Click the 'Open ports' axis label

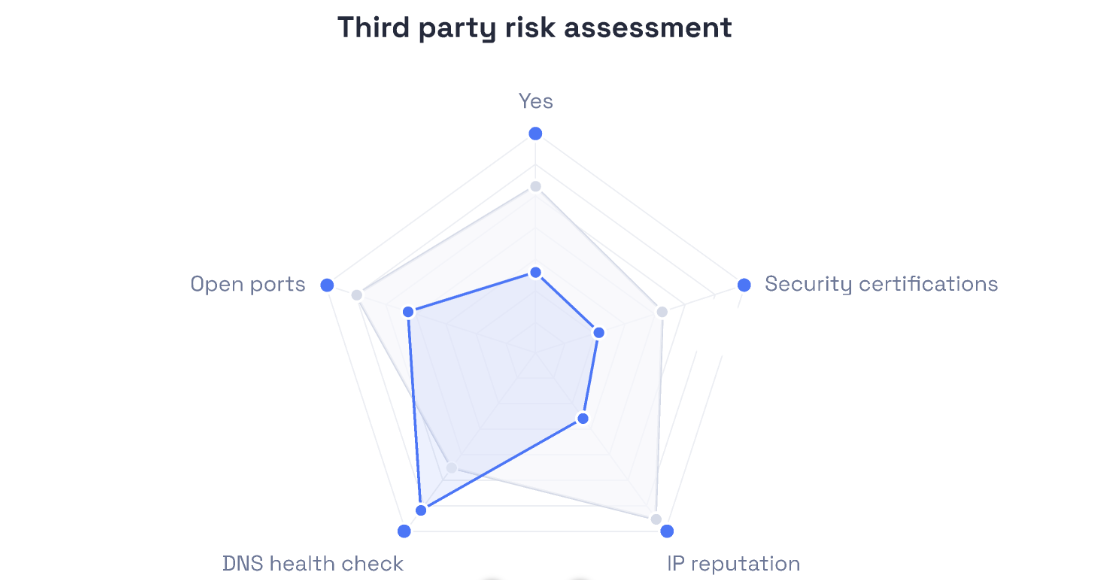tap(248, 284)
